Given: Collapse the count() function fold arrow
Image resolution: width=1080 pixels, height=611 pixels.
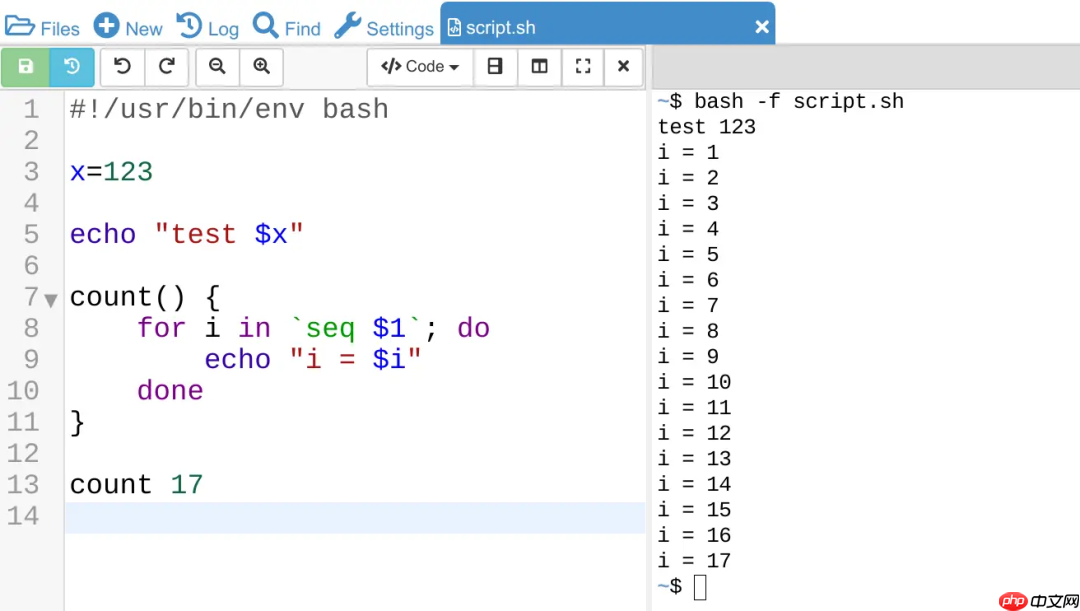Looking at the screenshot, I should [x=51, y=300].
